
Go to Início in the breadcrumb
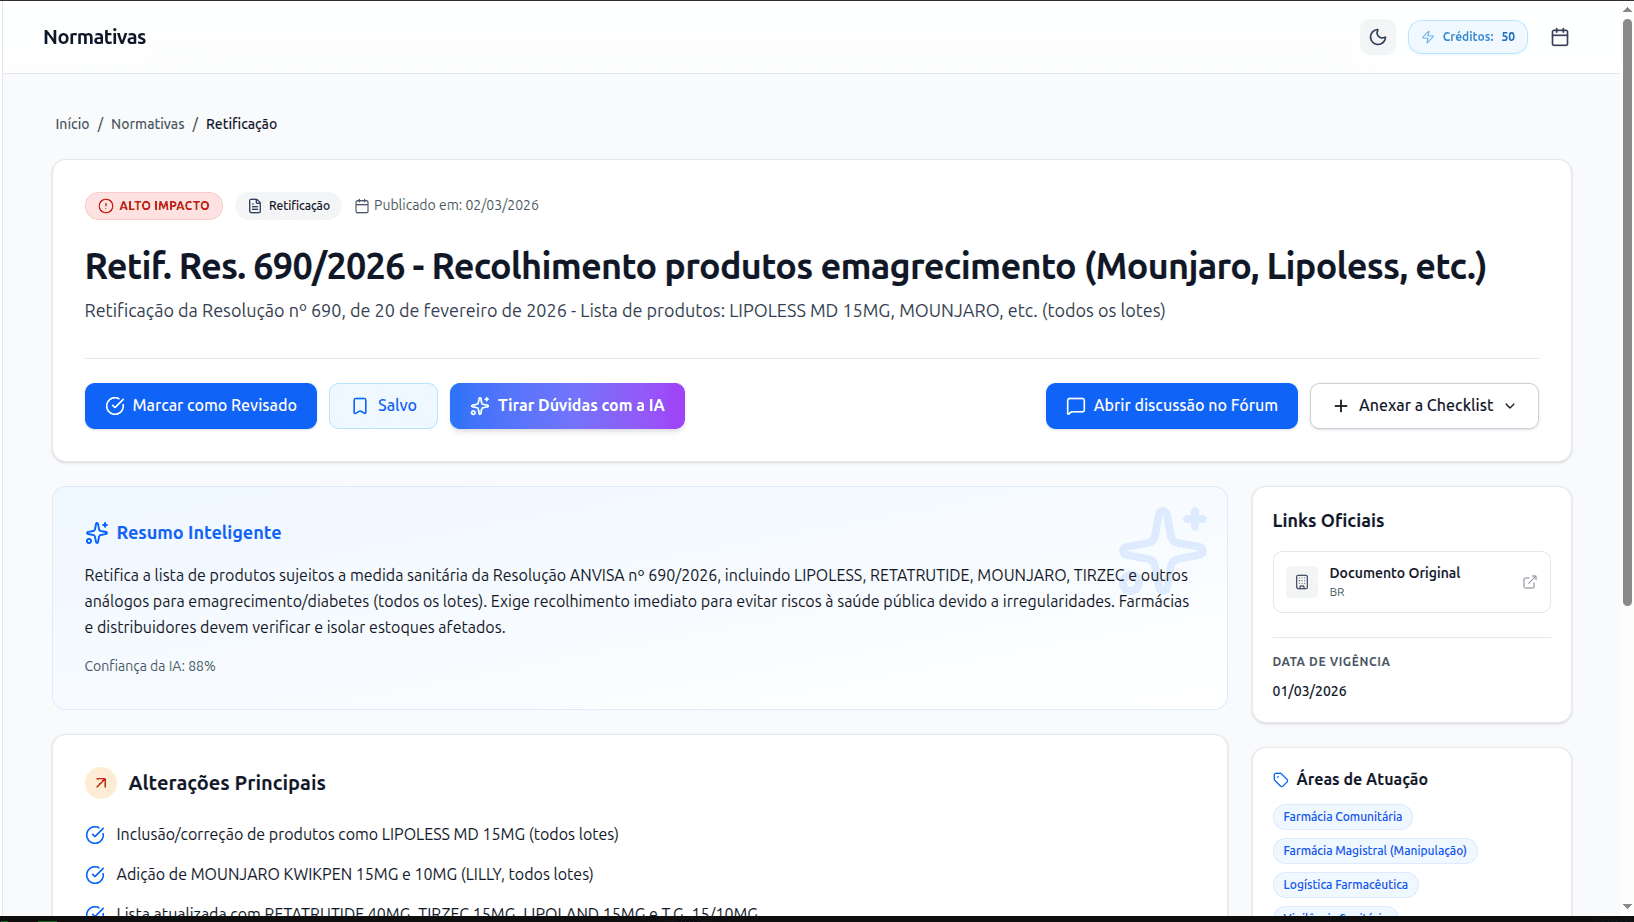pyautogui.click(x=72, y=124)
